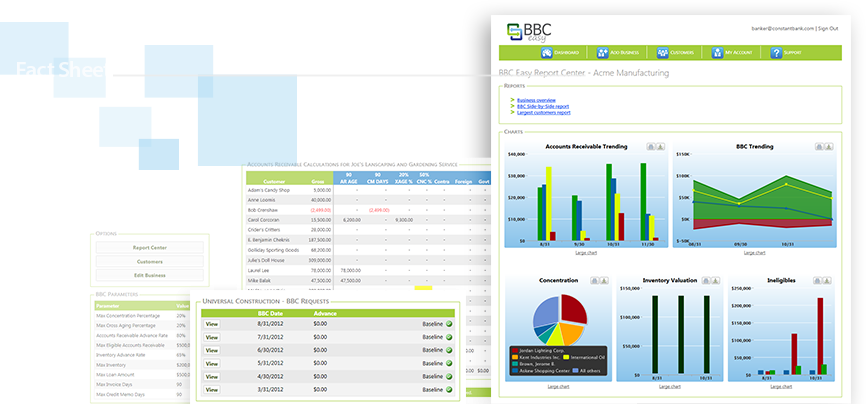Print the Concentration pie chart
This screenshot has height=404, width=866.
click(x=593, y=282)
